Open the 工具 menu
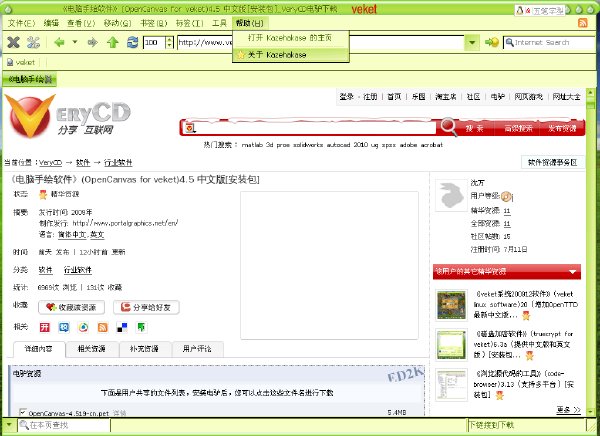The height and width of the screenshot is (436, 600). [219, 23]
